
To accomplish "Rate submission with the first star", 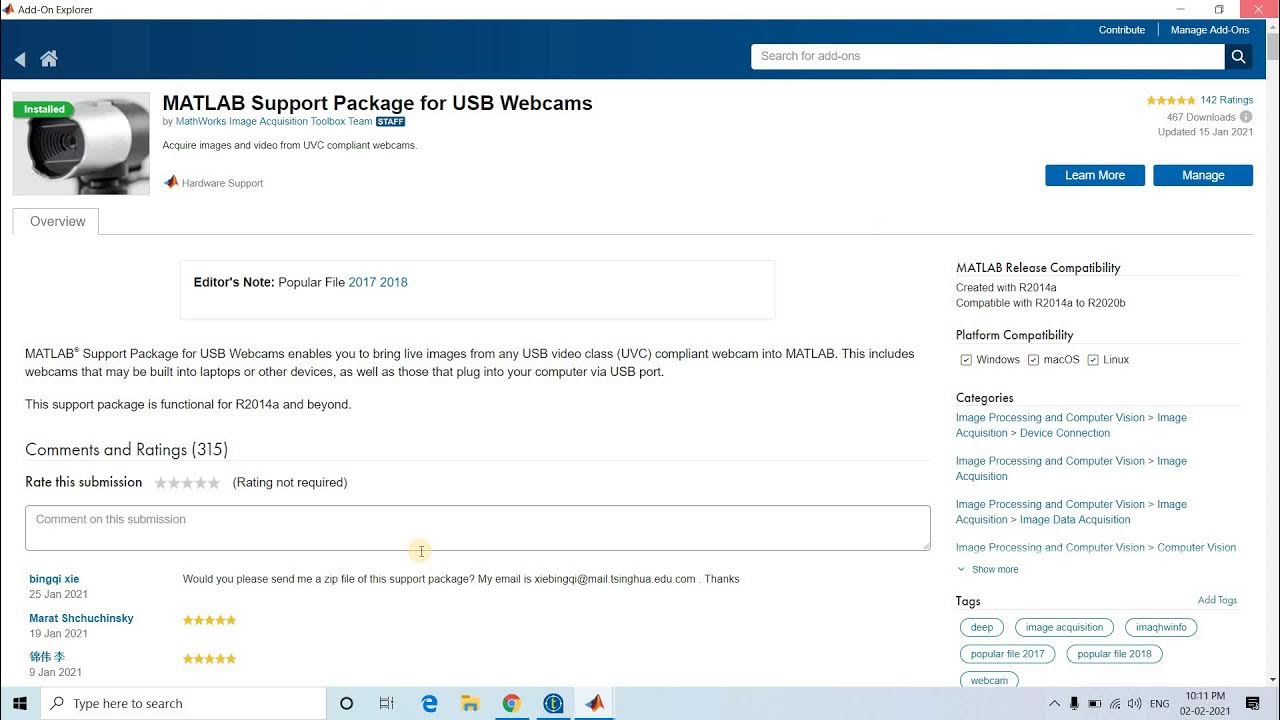I will click(x=161, y=483).
